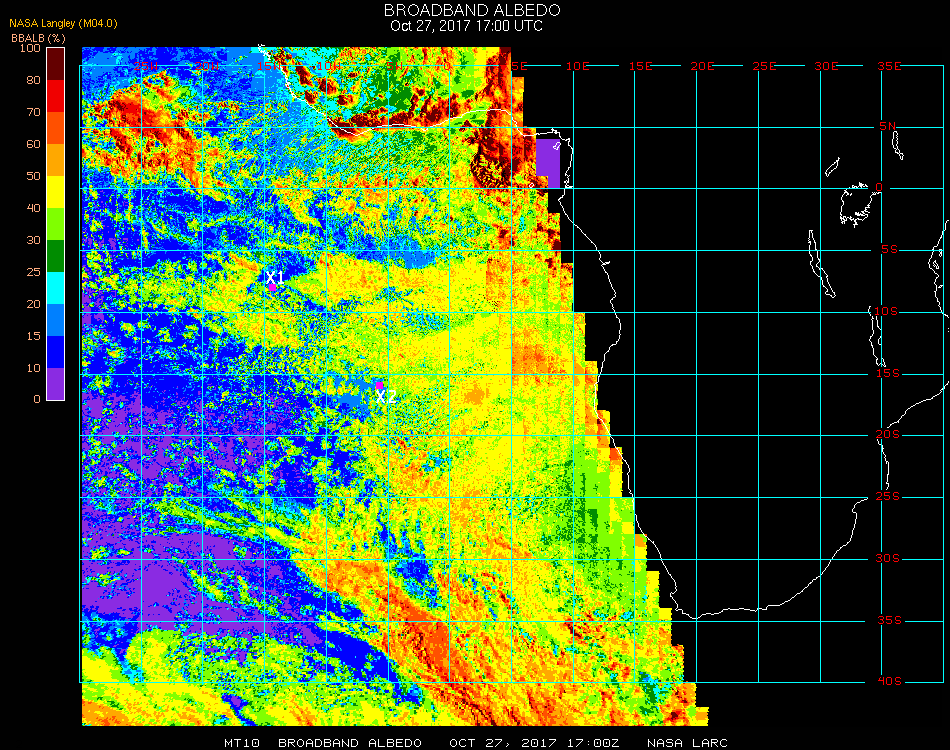Screen dimensions: 950x750
Task: Click the solid purple rectangle near 5E
Action: point(548,164)
